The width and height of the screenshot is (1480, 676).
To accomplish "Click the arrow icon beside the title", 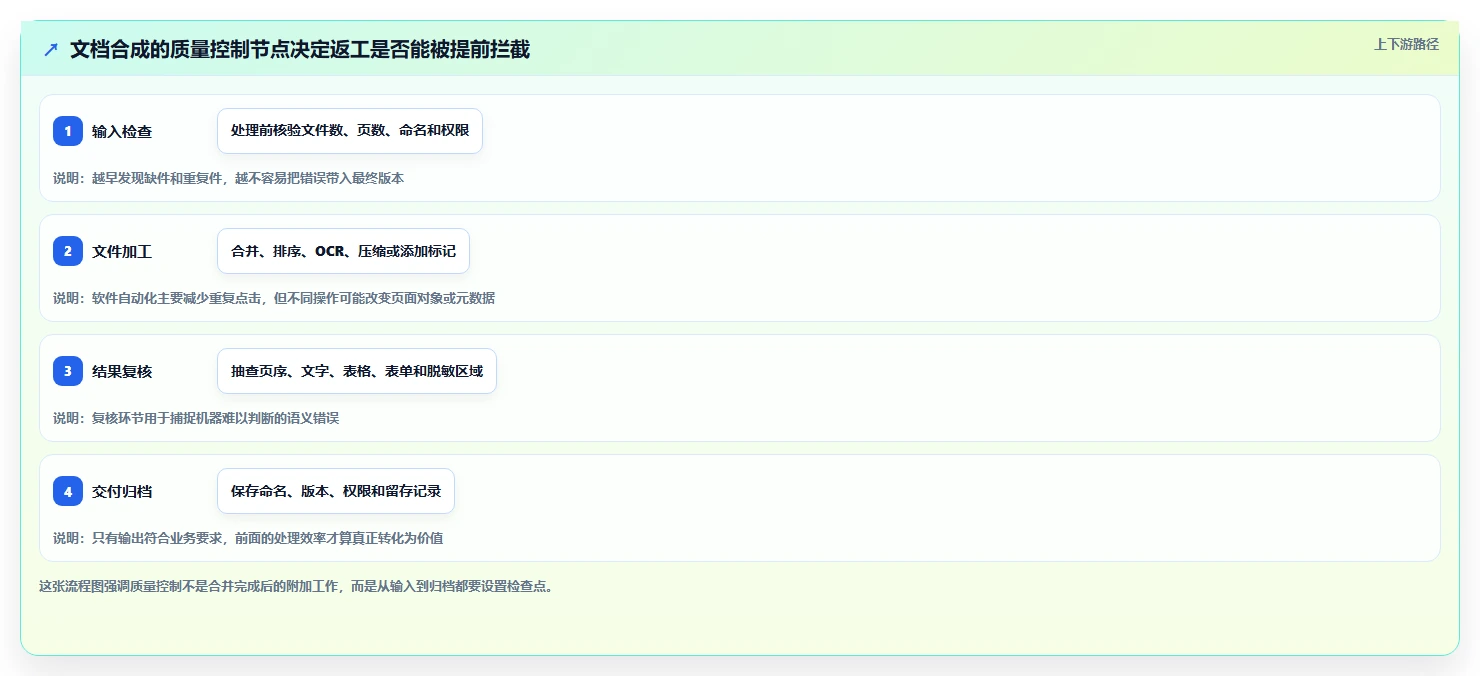I will point(51,49).
